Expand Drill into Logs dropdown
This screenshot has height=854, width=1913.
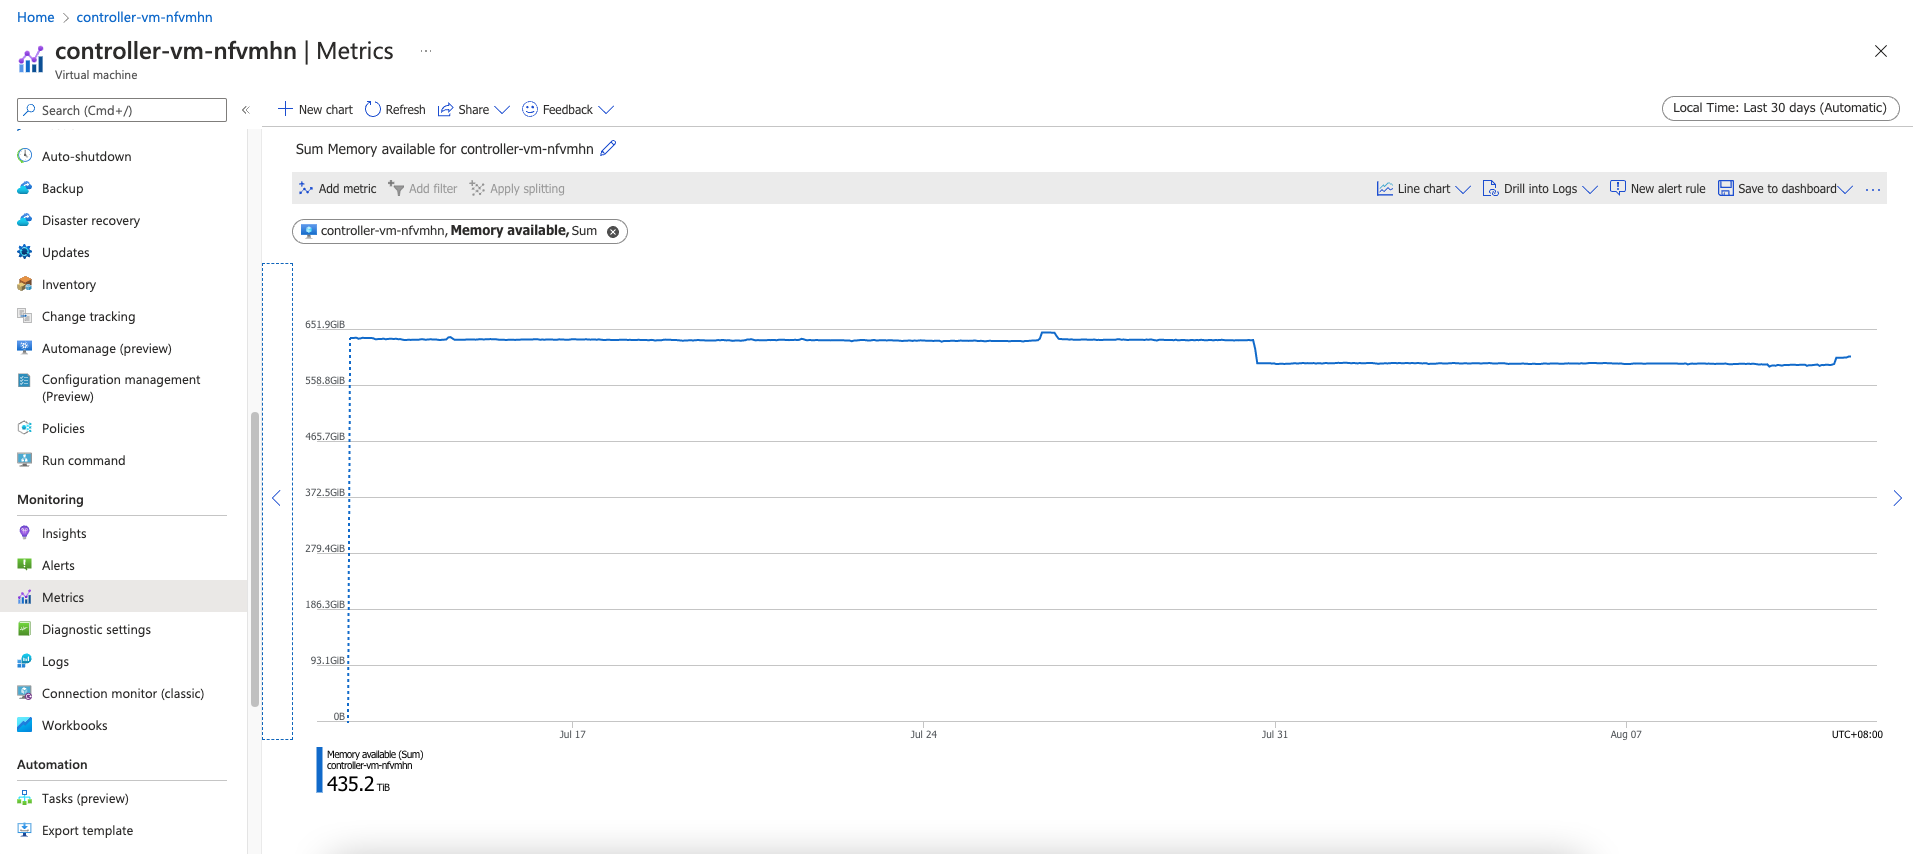click(1540, 189)
